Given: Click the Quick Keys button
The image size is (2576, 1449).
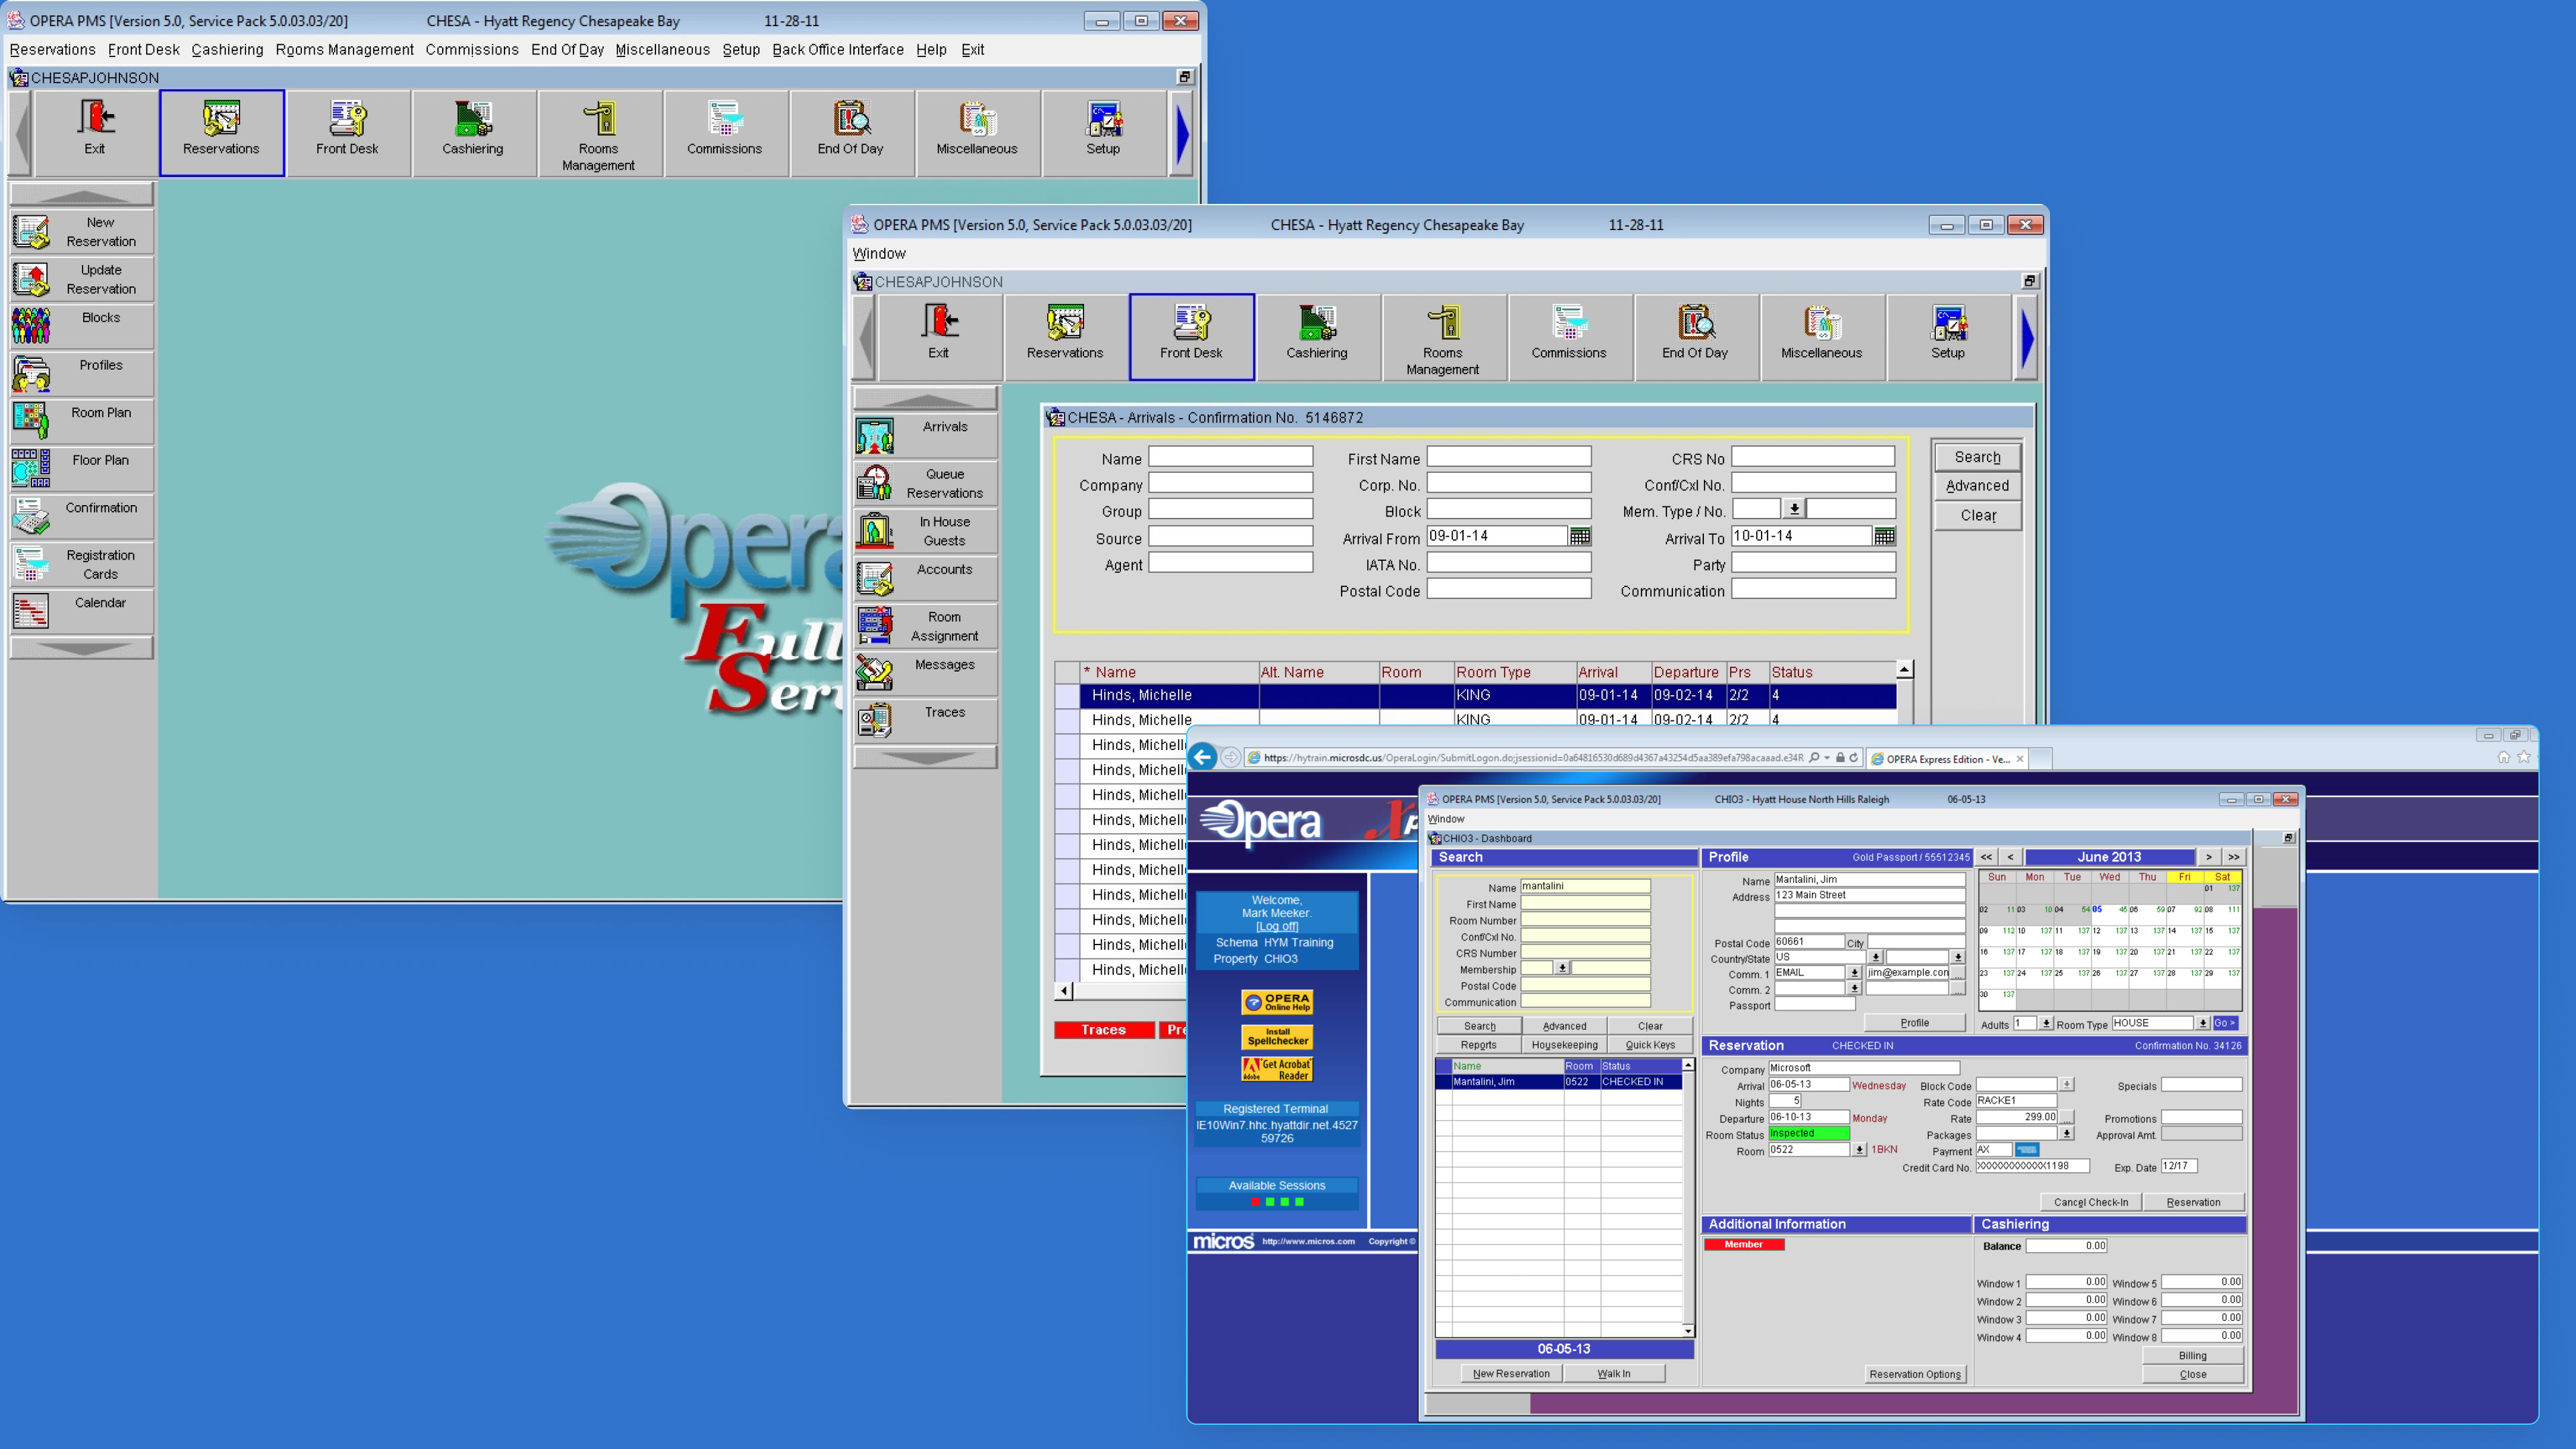Looking at the screenshot, I should [x=1650, y=1045].
